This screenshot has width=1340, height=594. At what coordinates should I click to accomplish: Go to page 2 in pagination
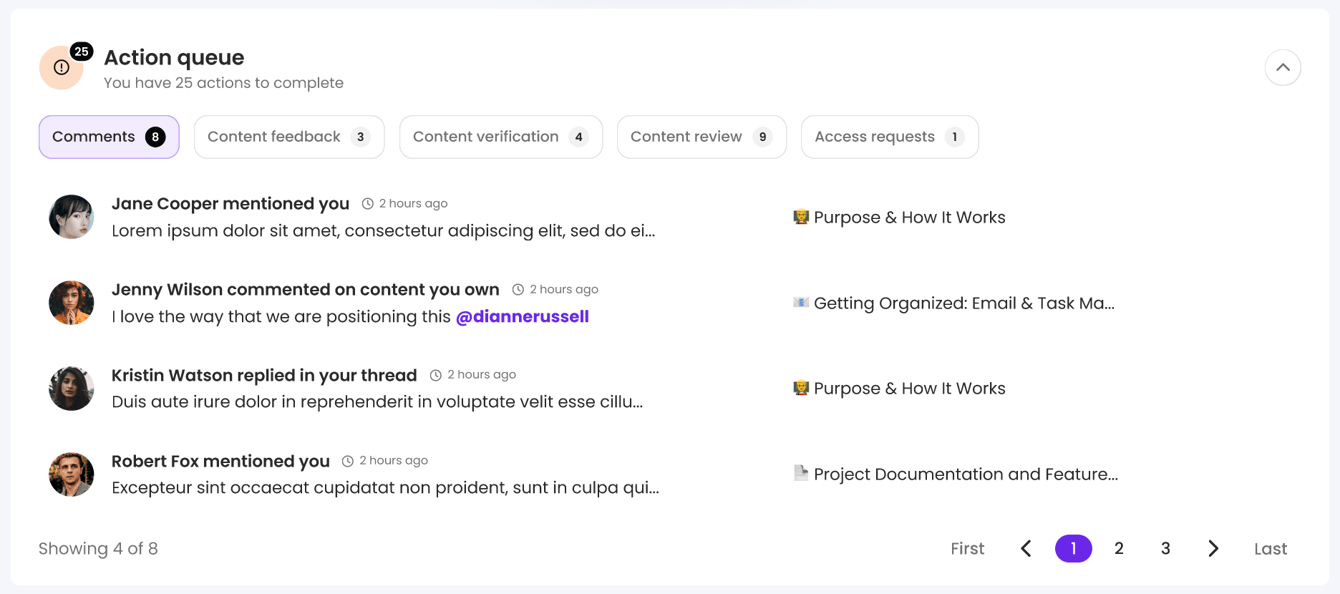click(1119, 548)
